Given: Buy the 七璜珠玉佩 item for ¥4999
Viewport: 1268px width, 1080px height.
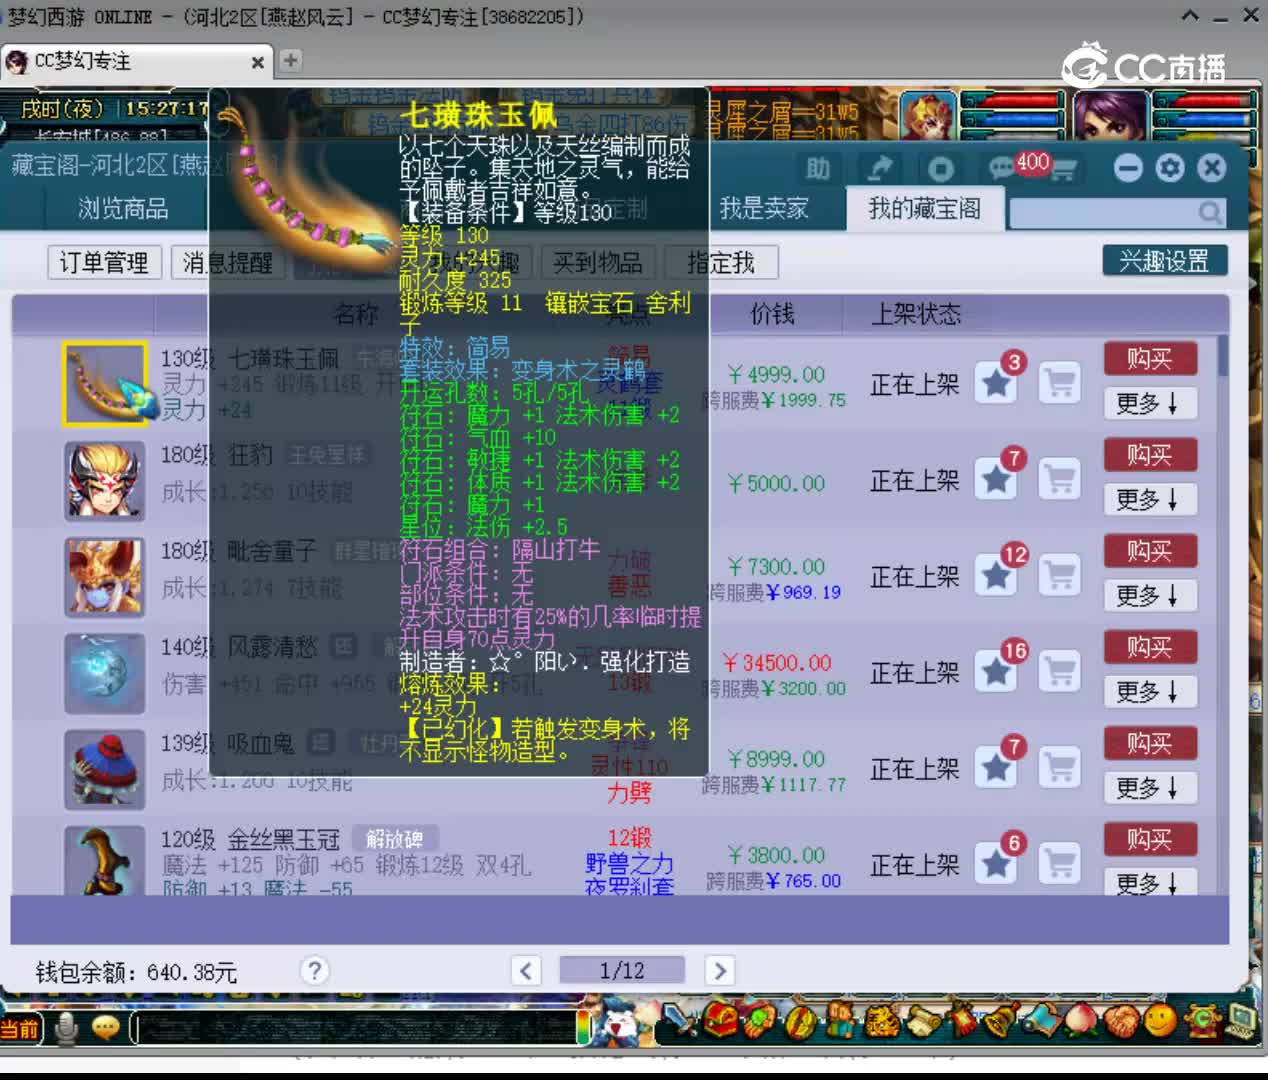Looking at the screenshot, I should (x=1150, y=359).
